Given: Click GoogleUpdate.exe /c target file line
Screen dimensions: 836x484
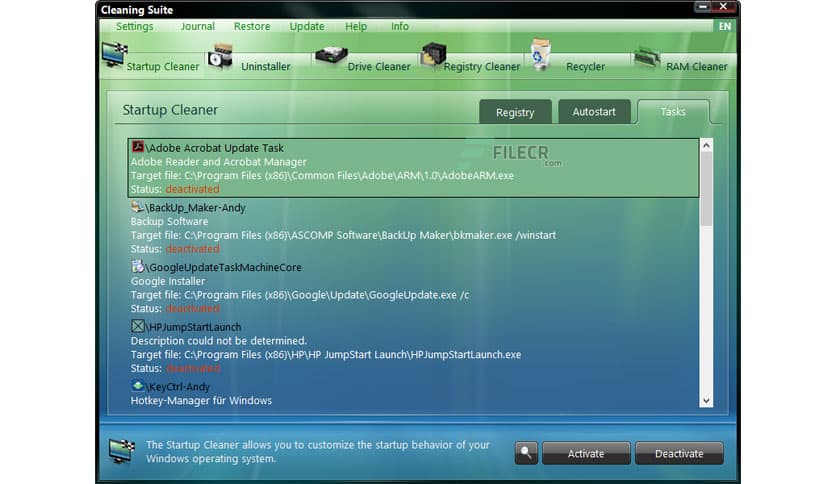Looking at the screenshot, I should tap(300, 295).
